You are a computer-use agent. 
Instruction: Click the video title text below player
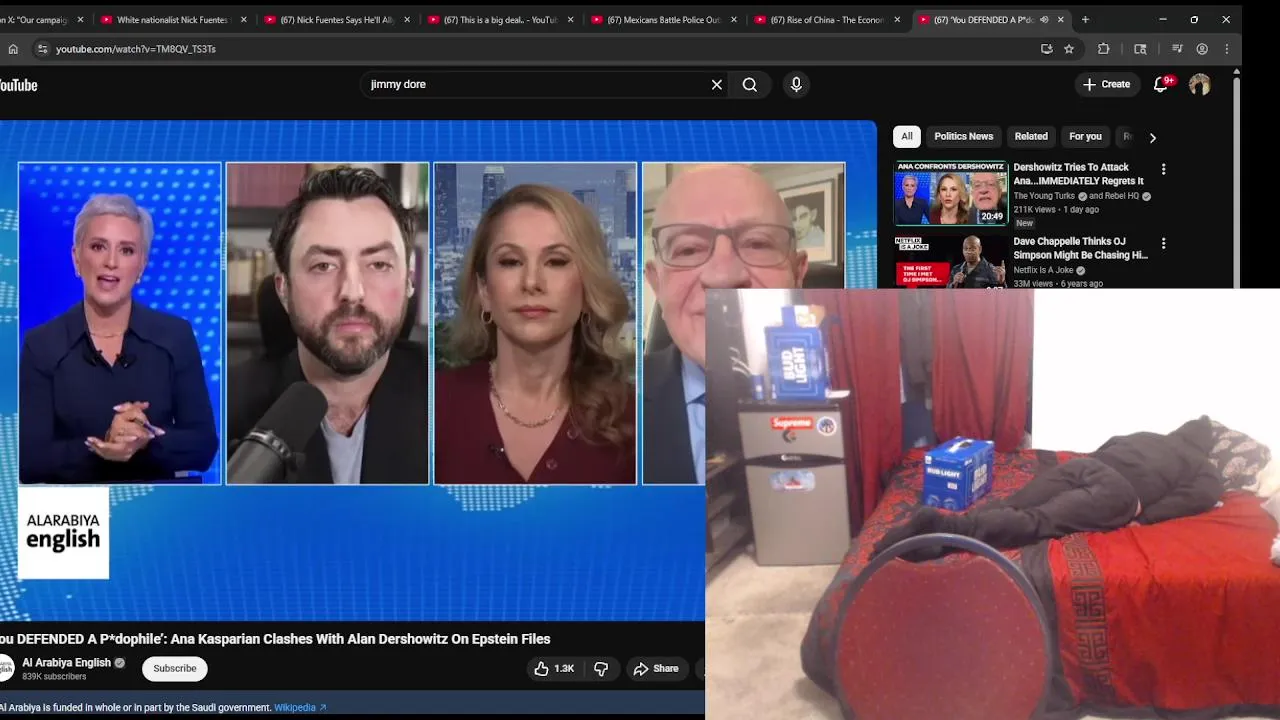[x=275, y=639]
